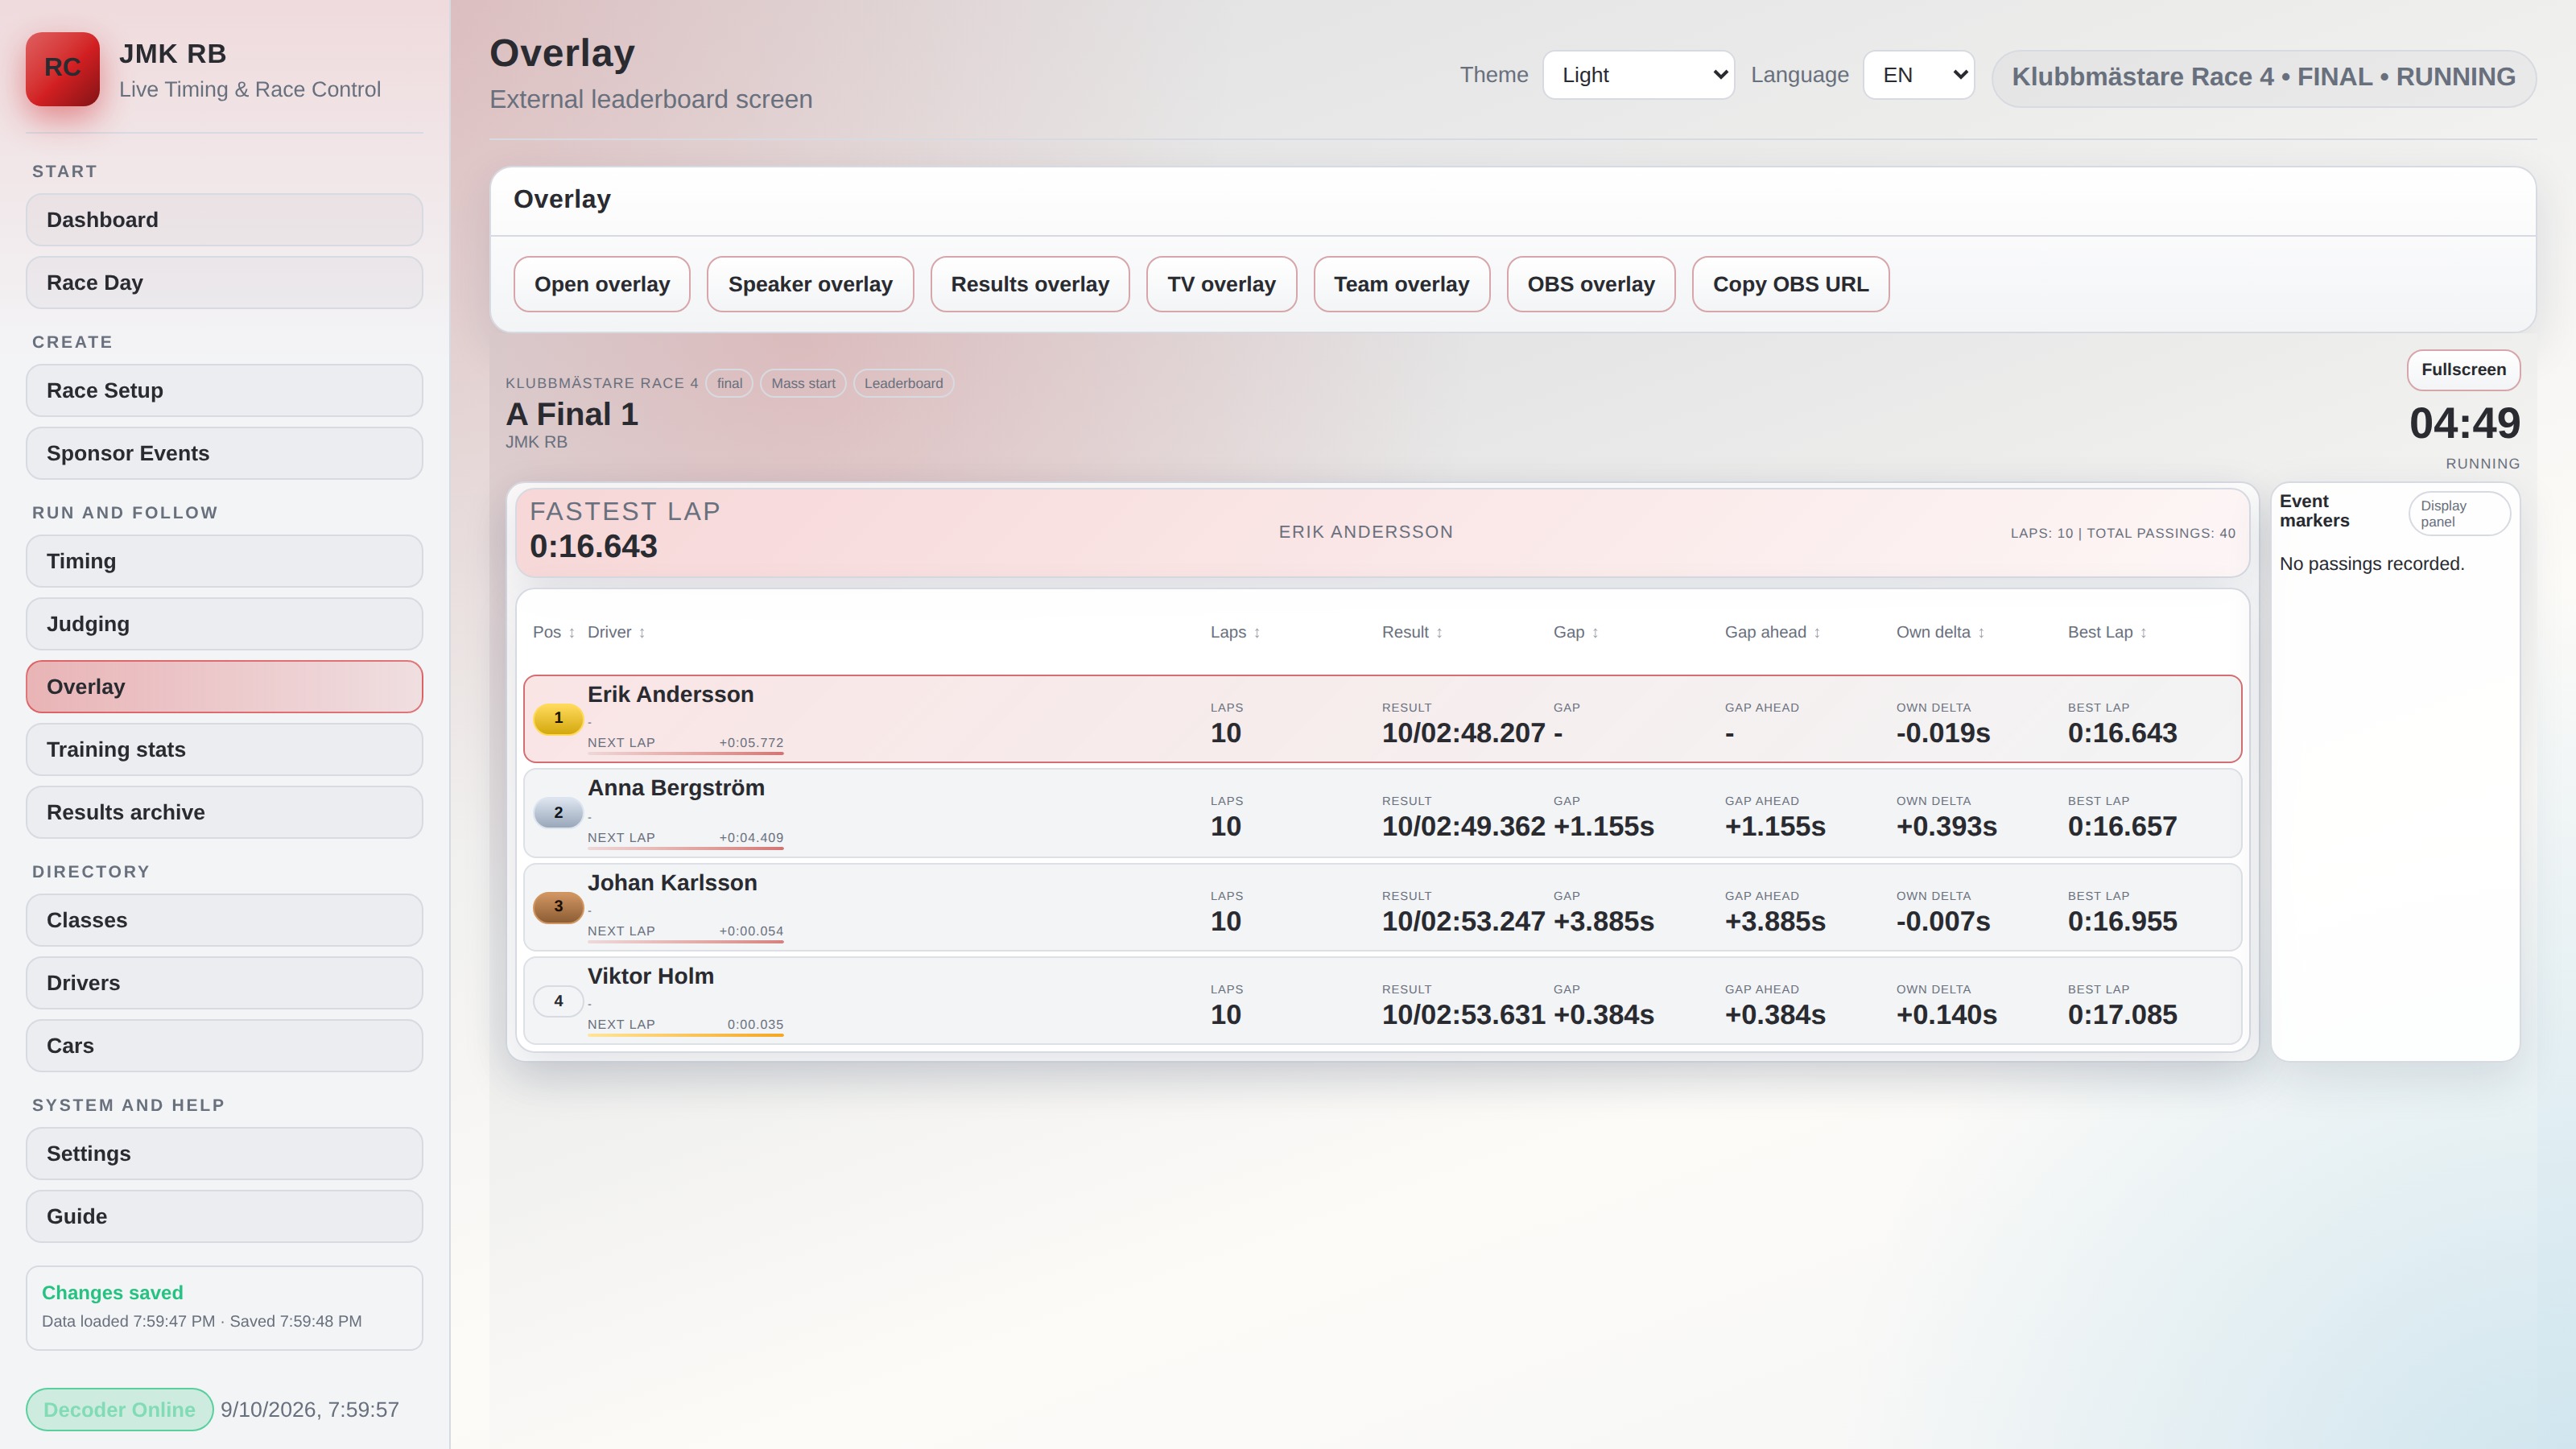
Task: Toggle the Display panel button
Action: coord(2459,513)
